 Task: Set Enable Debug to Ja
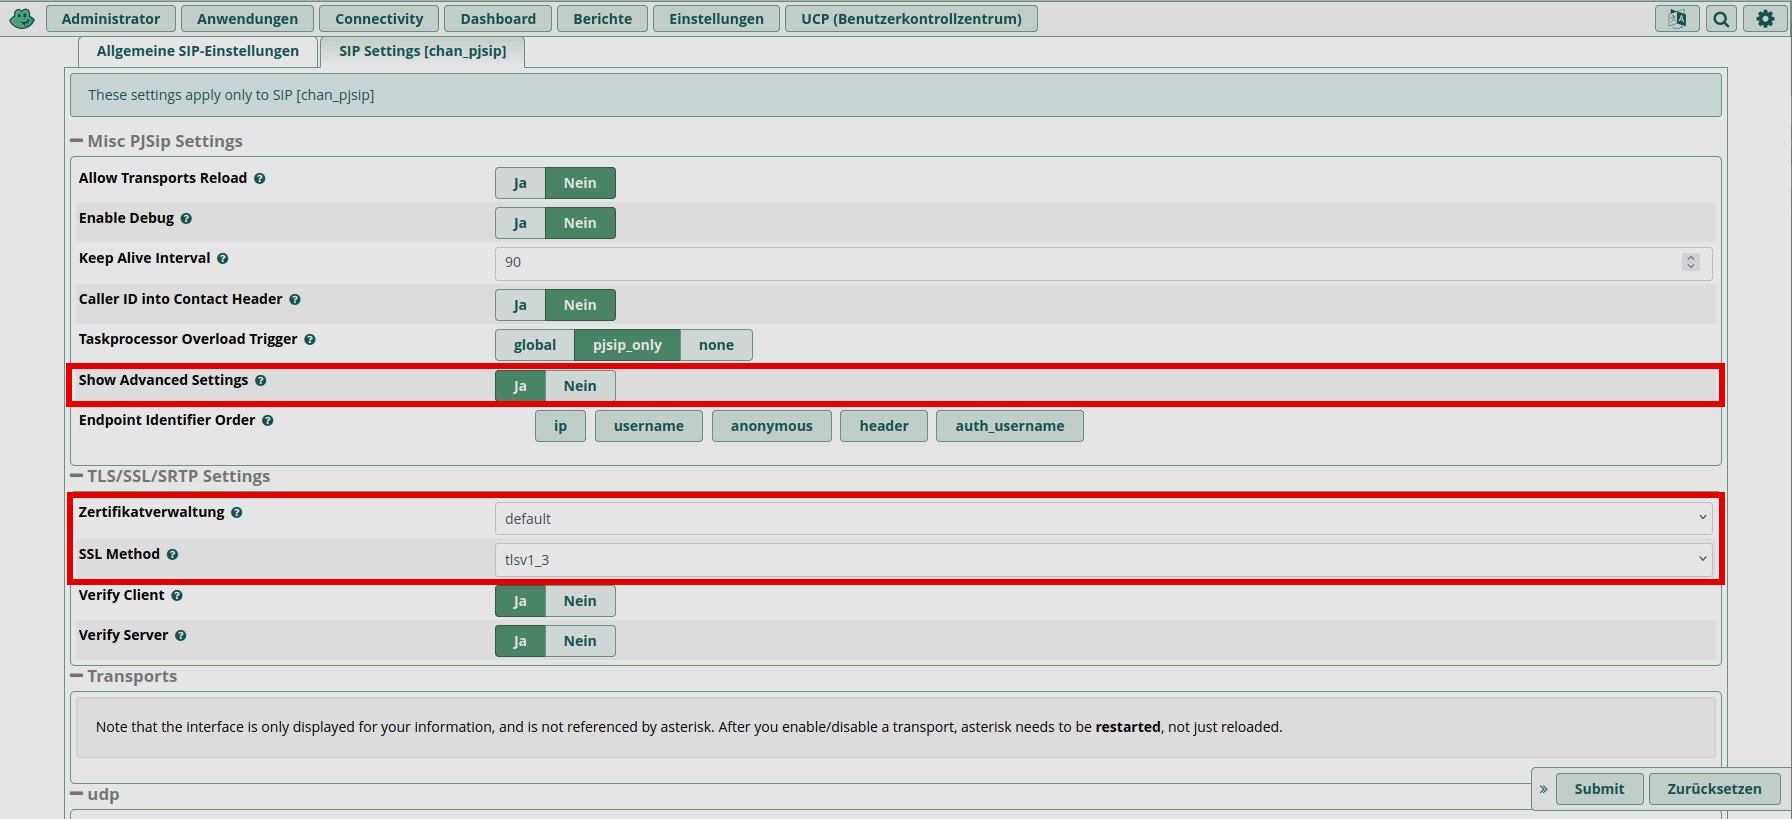click(520, 223)
